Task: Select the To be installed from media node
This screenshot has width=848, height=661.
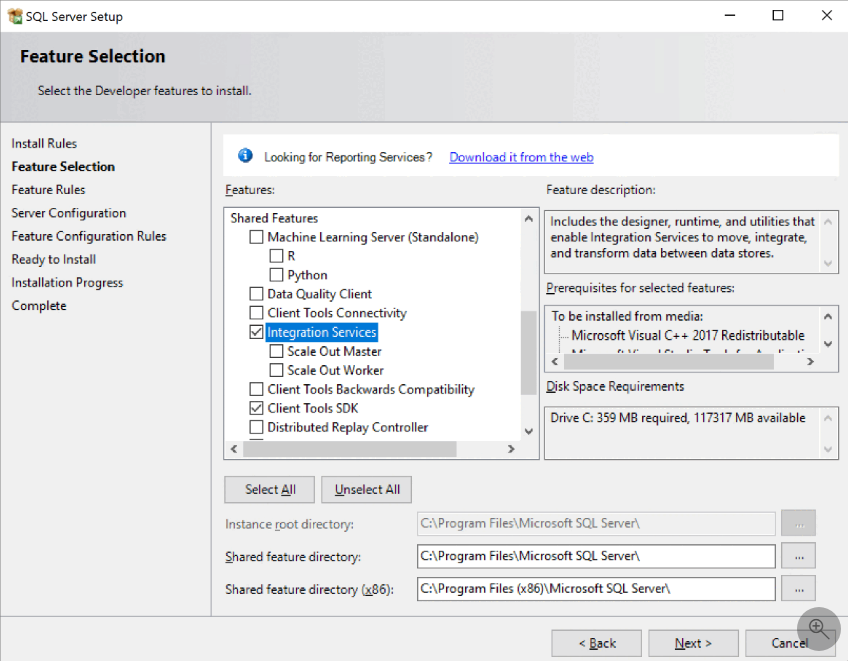Action: tap(627, 316)
